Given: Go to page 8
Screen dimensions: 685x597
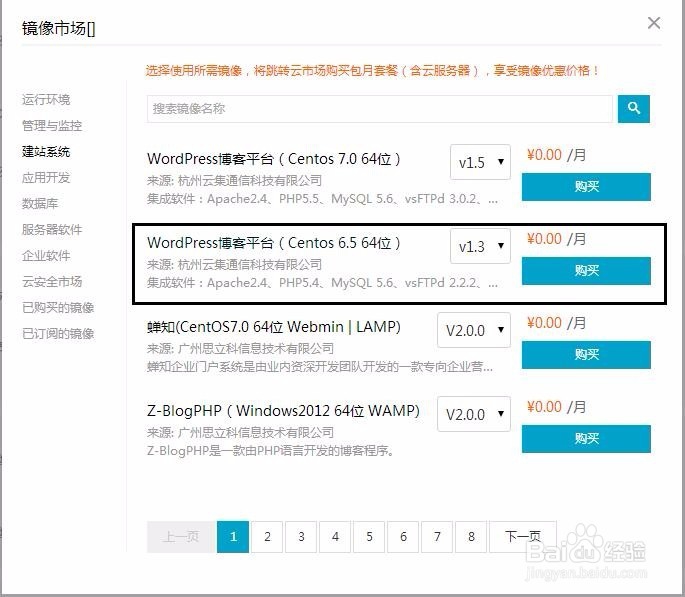Looking at the screenshot, I should [471, 537].
